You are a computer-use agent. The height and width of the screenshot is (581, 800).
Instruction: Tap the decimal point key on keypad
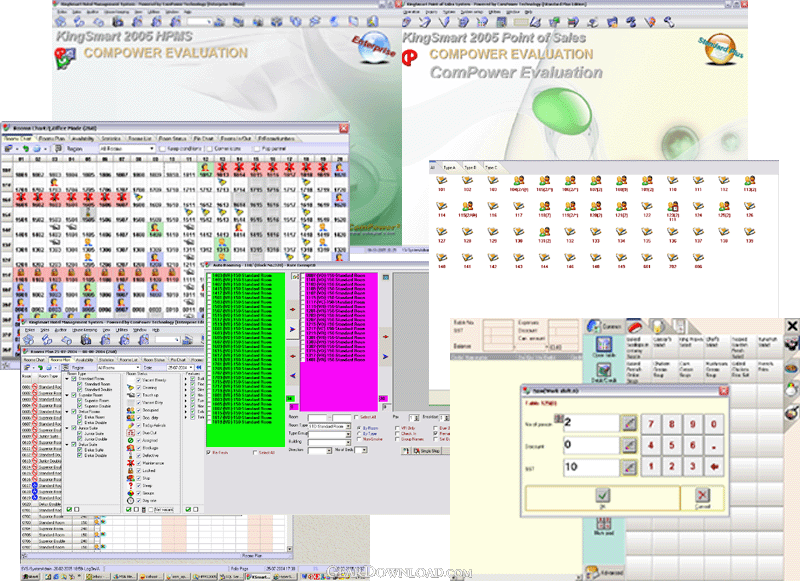point(713,445)
